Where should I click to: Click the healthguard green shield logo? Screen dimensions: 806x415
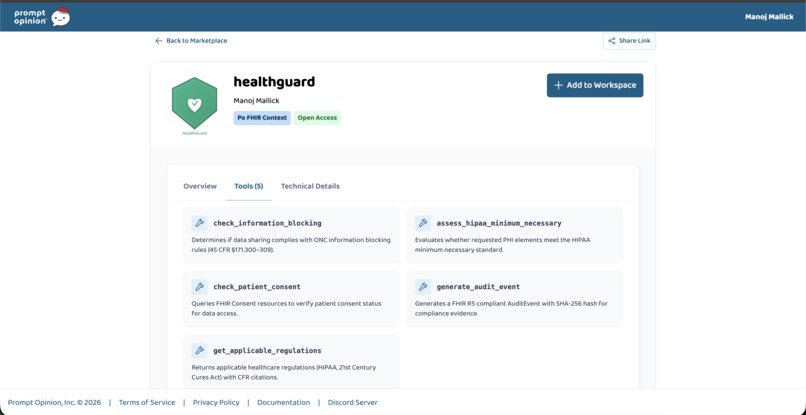[x=194, y=103]
